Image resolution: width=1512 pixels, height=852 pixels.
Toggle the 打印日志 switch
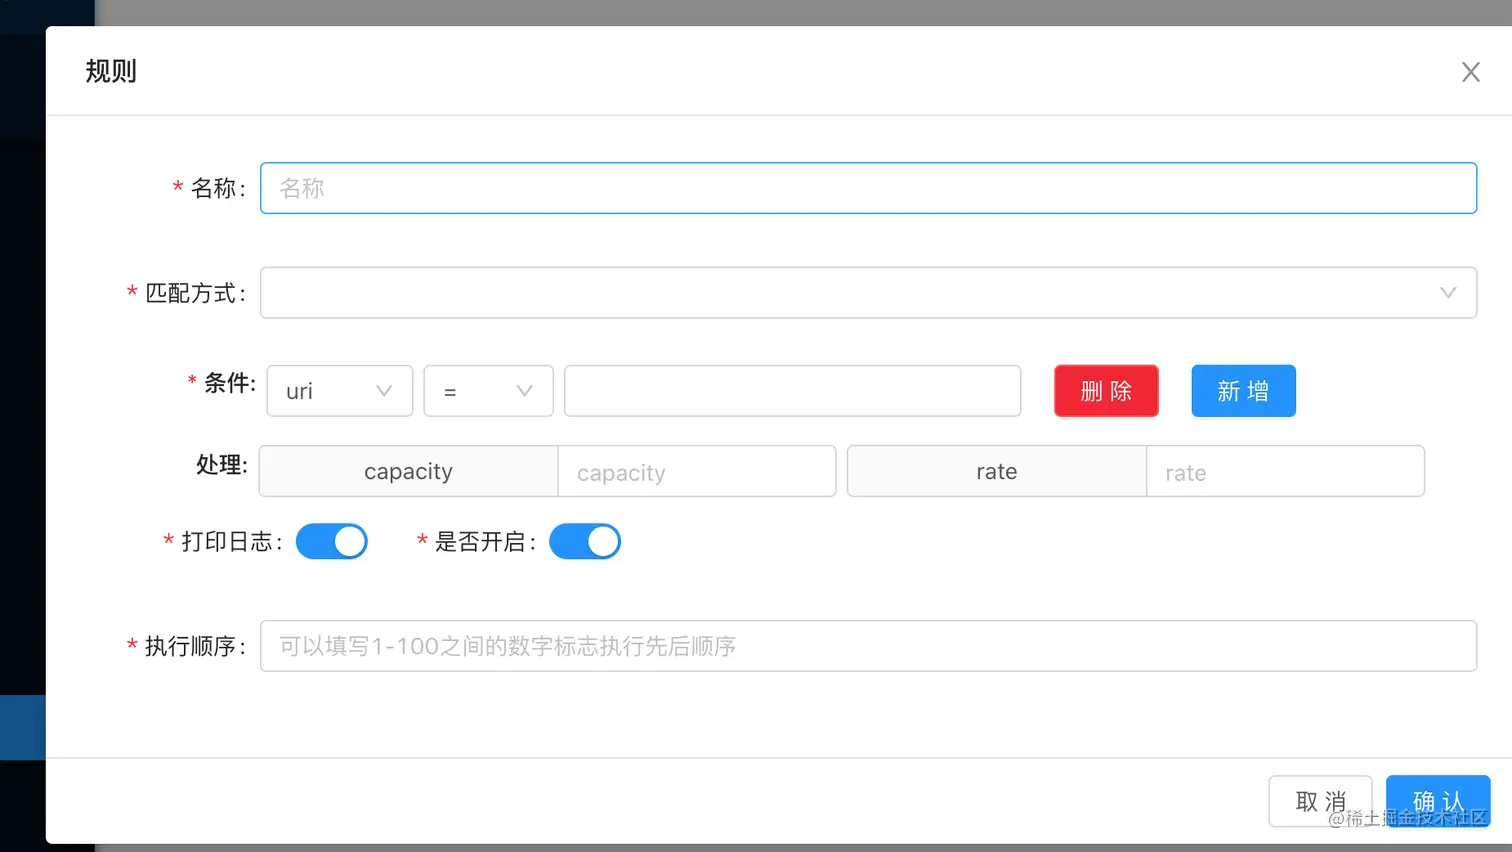(332, 542)
